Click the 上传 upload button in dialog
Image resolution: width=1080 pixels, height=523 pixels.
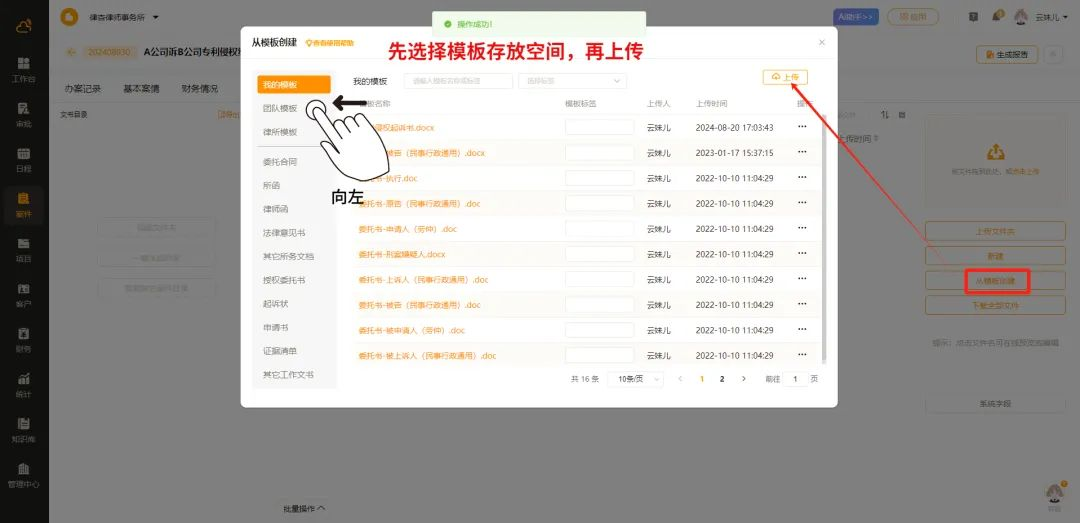785,77
